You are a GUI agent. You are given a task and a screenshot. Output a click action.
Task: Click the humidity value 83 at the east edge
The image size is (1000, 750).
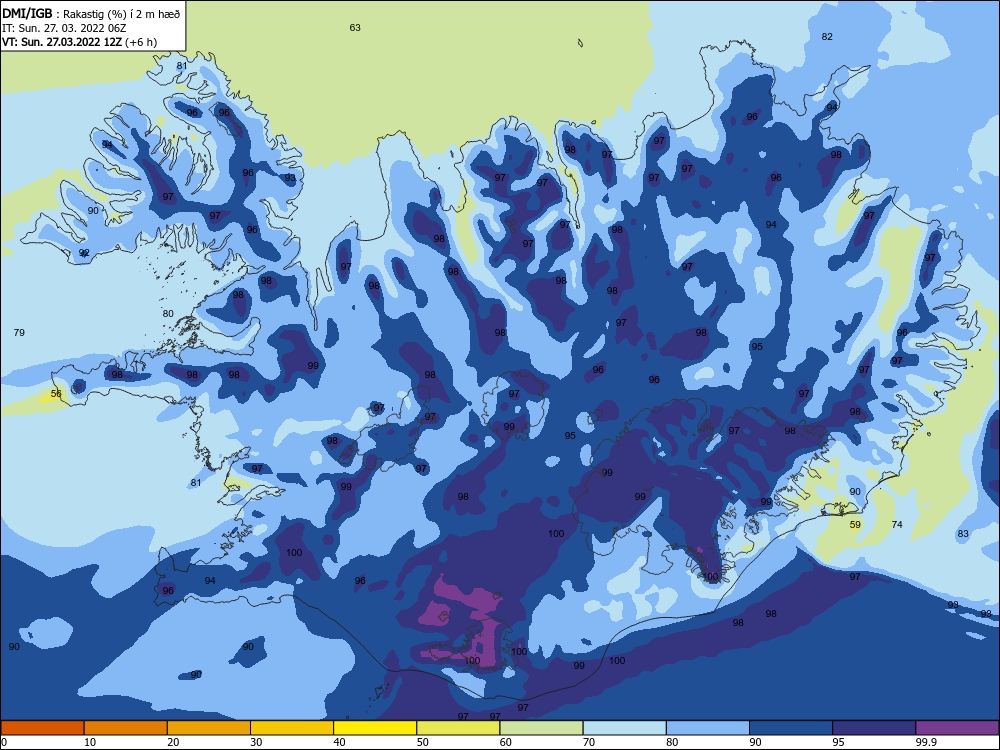[963, 533]
